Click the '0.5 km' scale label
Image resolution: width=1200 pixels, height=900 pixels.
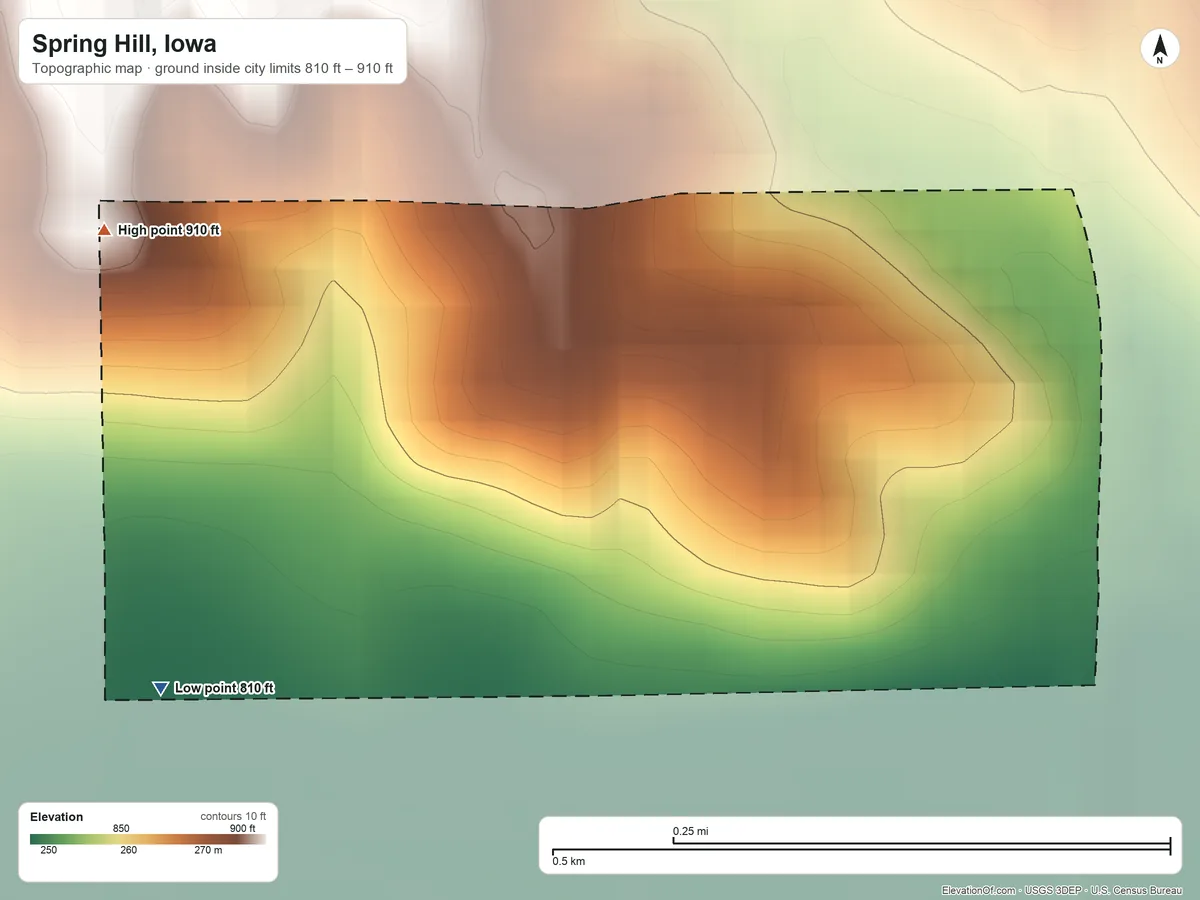[569, 862]
